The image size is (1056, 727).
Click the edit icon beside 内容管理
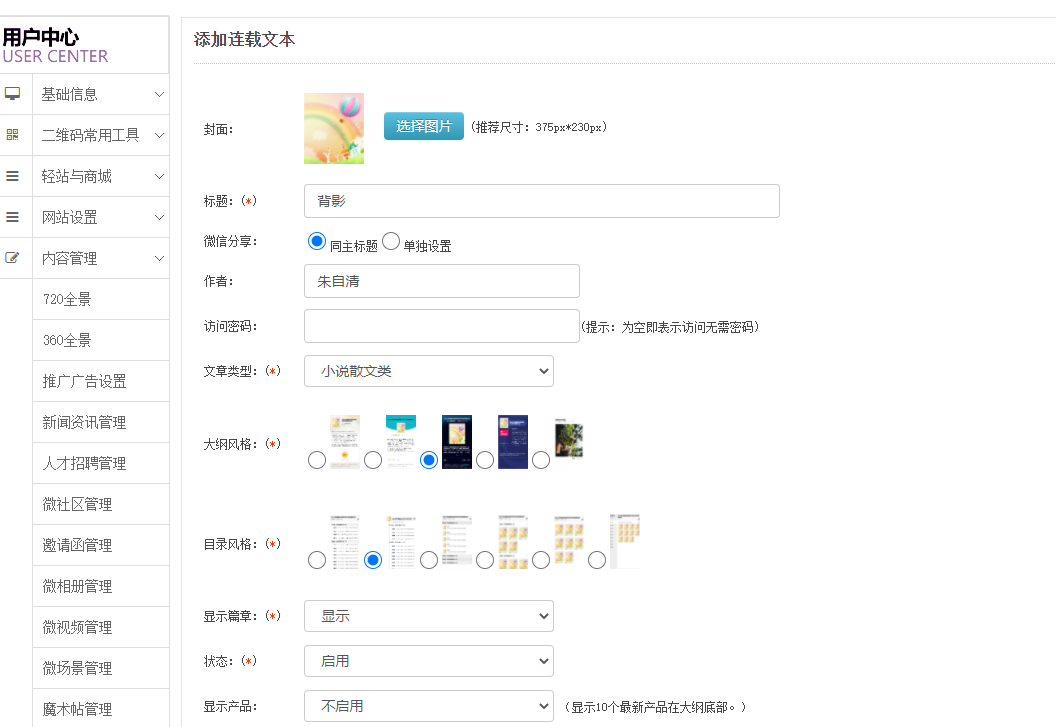(x=13, y=258)
